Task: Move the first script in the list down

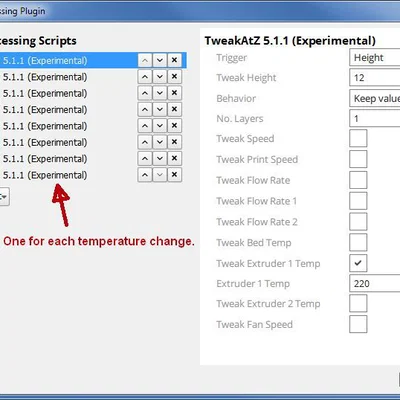Action: tap(160, 60)
